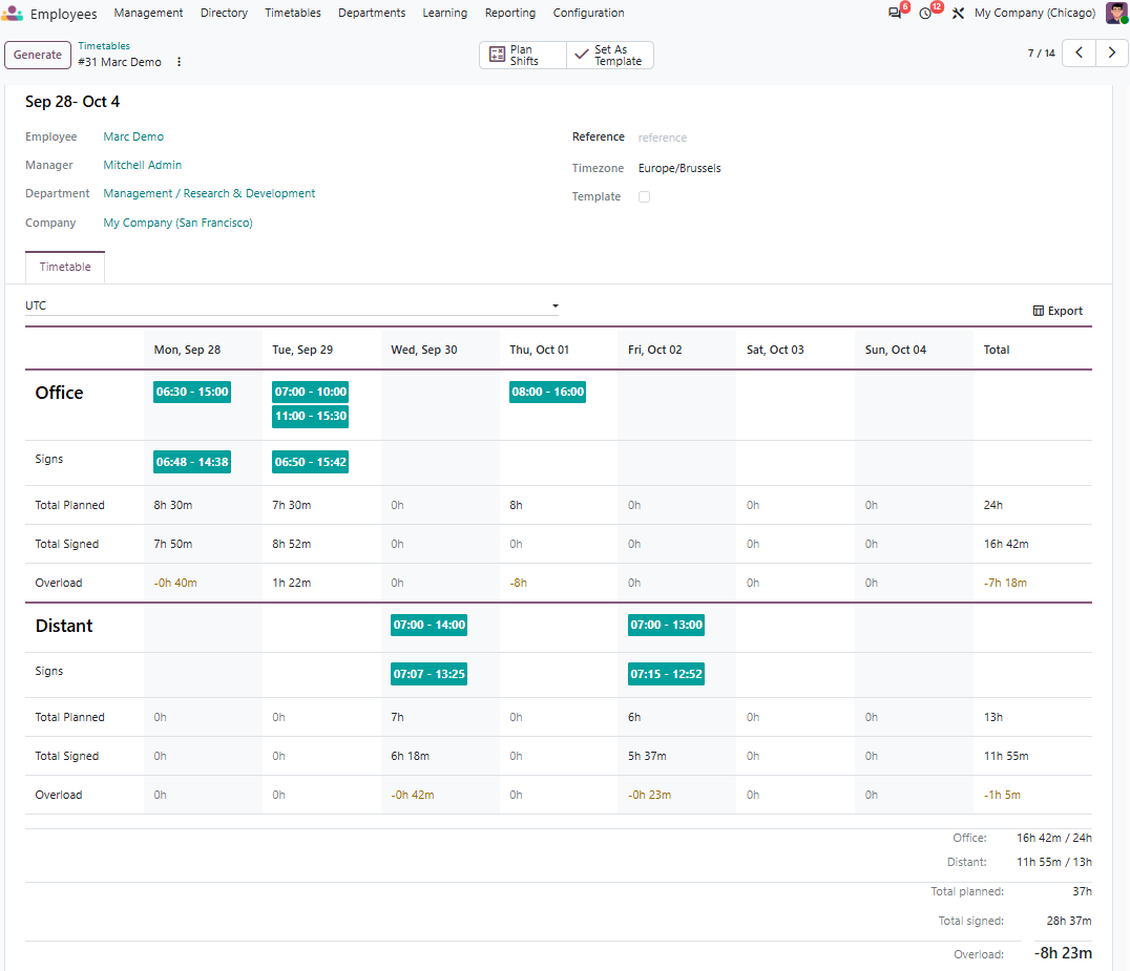The height and width of the screenshot is (971, 1130).
Task: Click the Sep 28- Oct 4 title
Action: (x=72, y=102)
